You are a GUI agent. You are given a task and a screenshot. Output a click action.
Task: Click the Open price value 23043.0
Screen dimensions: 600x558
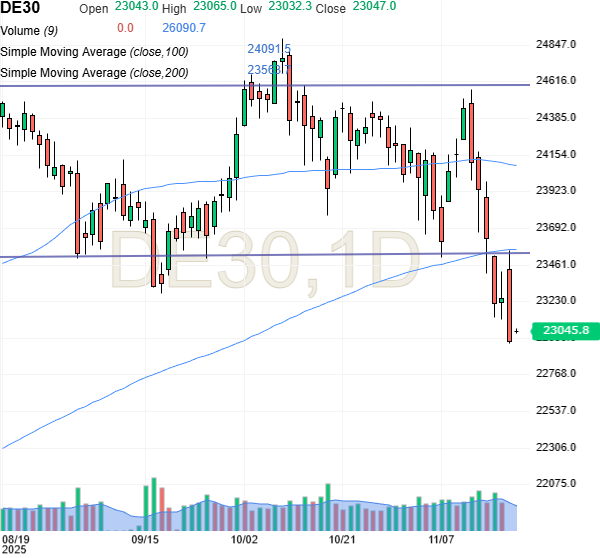pos(137,6)
